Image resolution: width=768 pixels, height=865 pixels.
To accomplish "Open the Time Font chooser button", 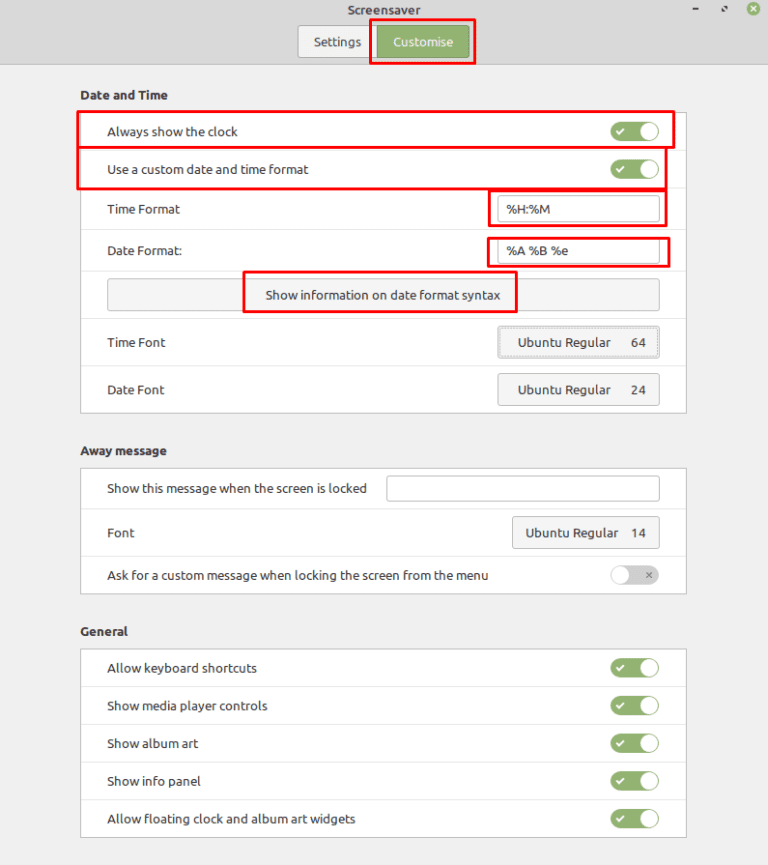I will pos(578,343).
